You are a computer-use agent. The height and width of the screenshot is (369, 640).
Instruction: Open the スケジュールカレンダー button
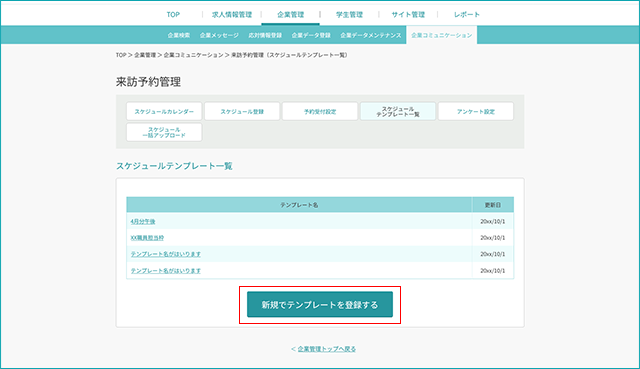point(164,111)
